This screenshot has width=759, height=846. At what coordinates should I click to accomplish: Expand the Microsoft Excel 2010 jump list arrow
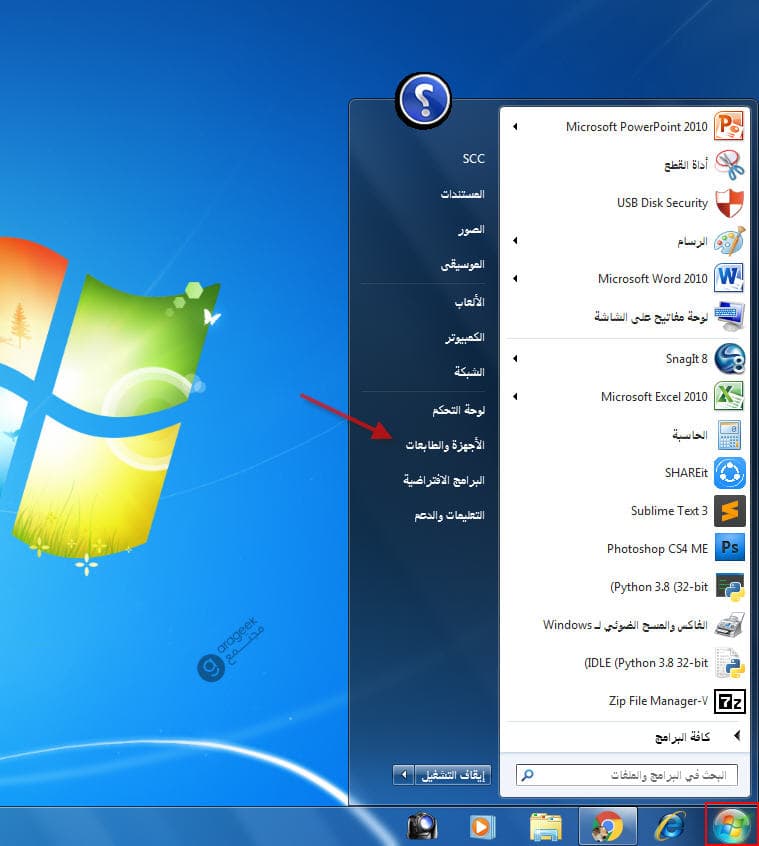click(515, 397)
